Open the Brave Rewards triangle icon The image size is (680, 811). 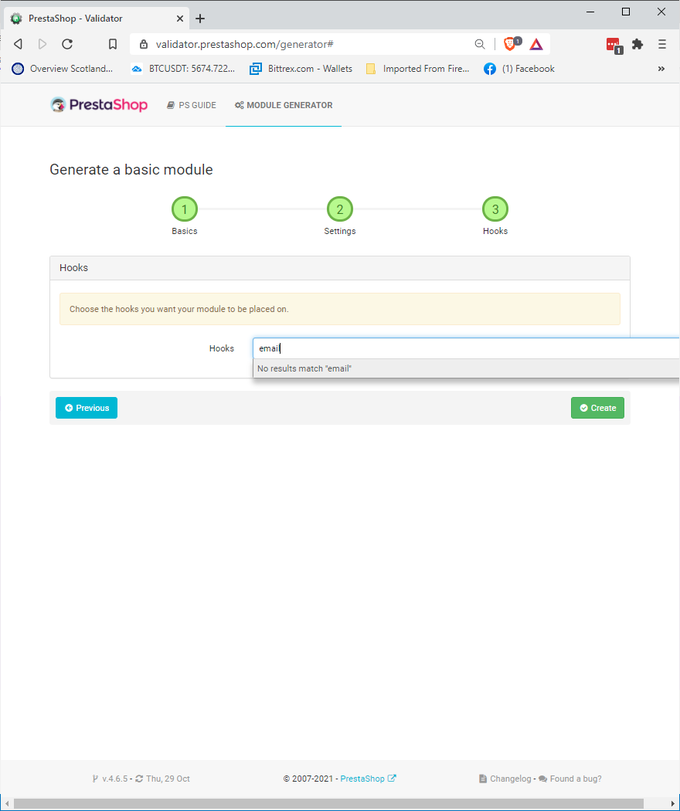536,44
